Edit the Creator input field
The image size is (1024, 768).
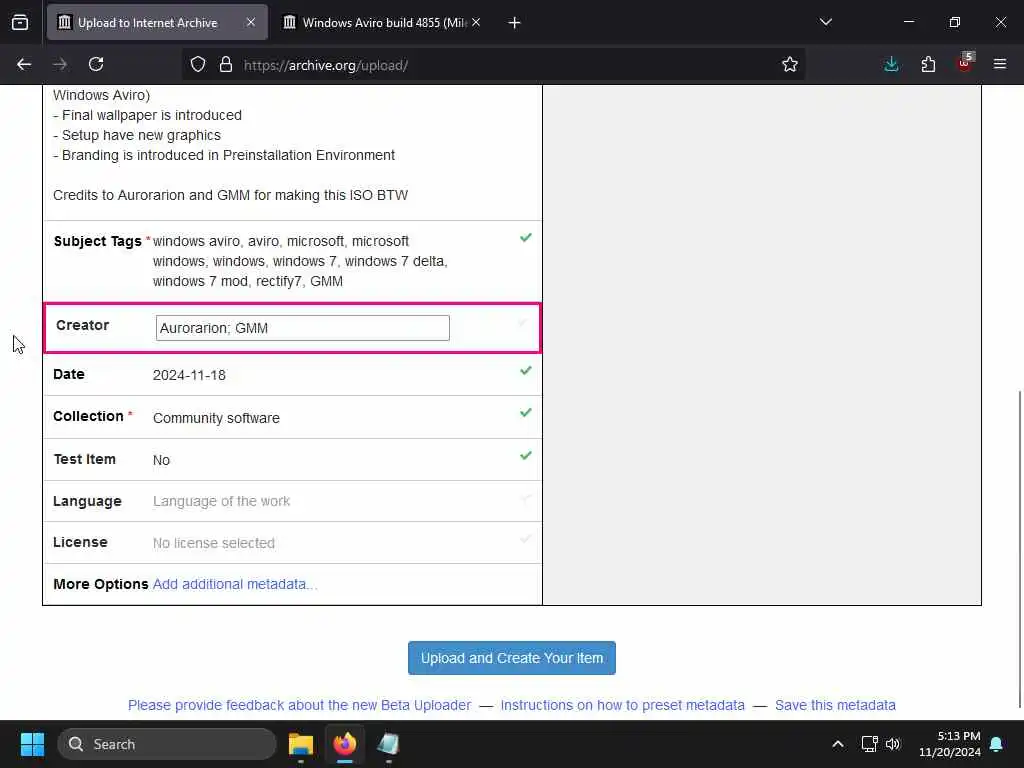pos(302,328)
